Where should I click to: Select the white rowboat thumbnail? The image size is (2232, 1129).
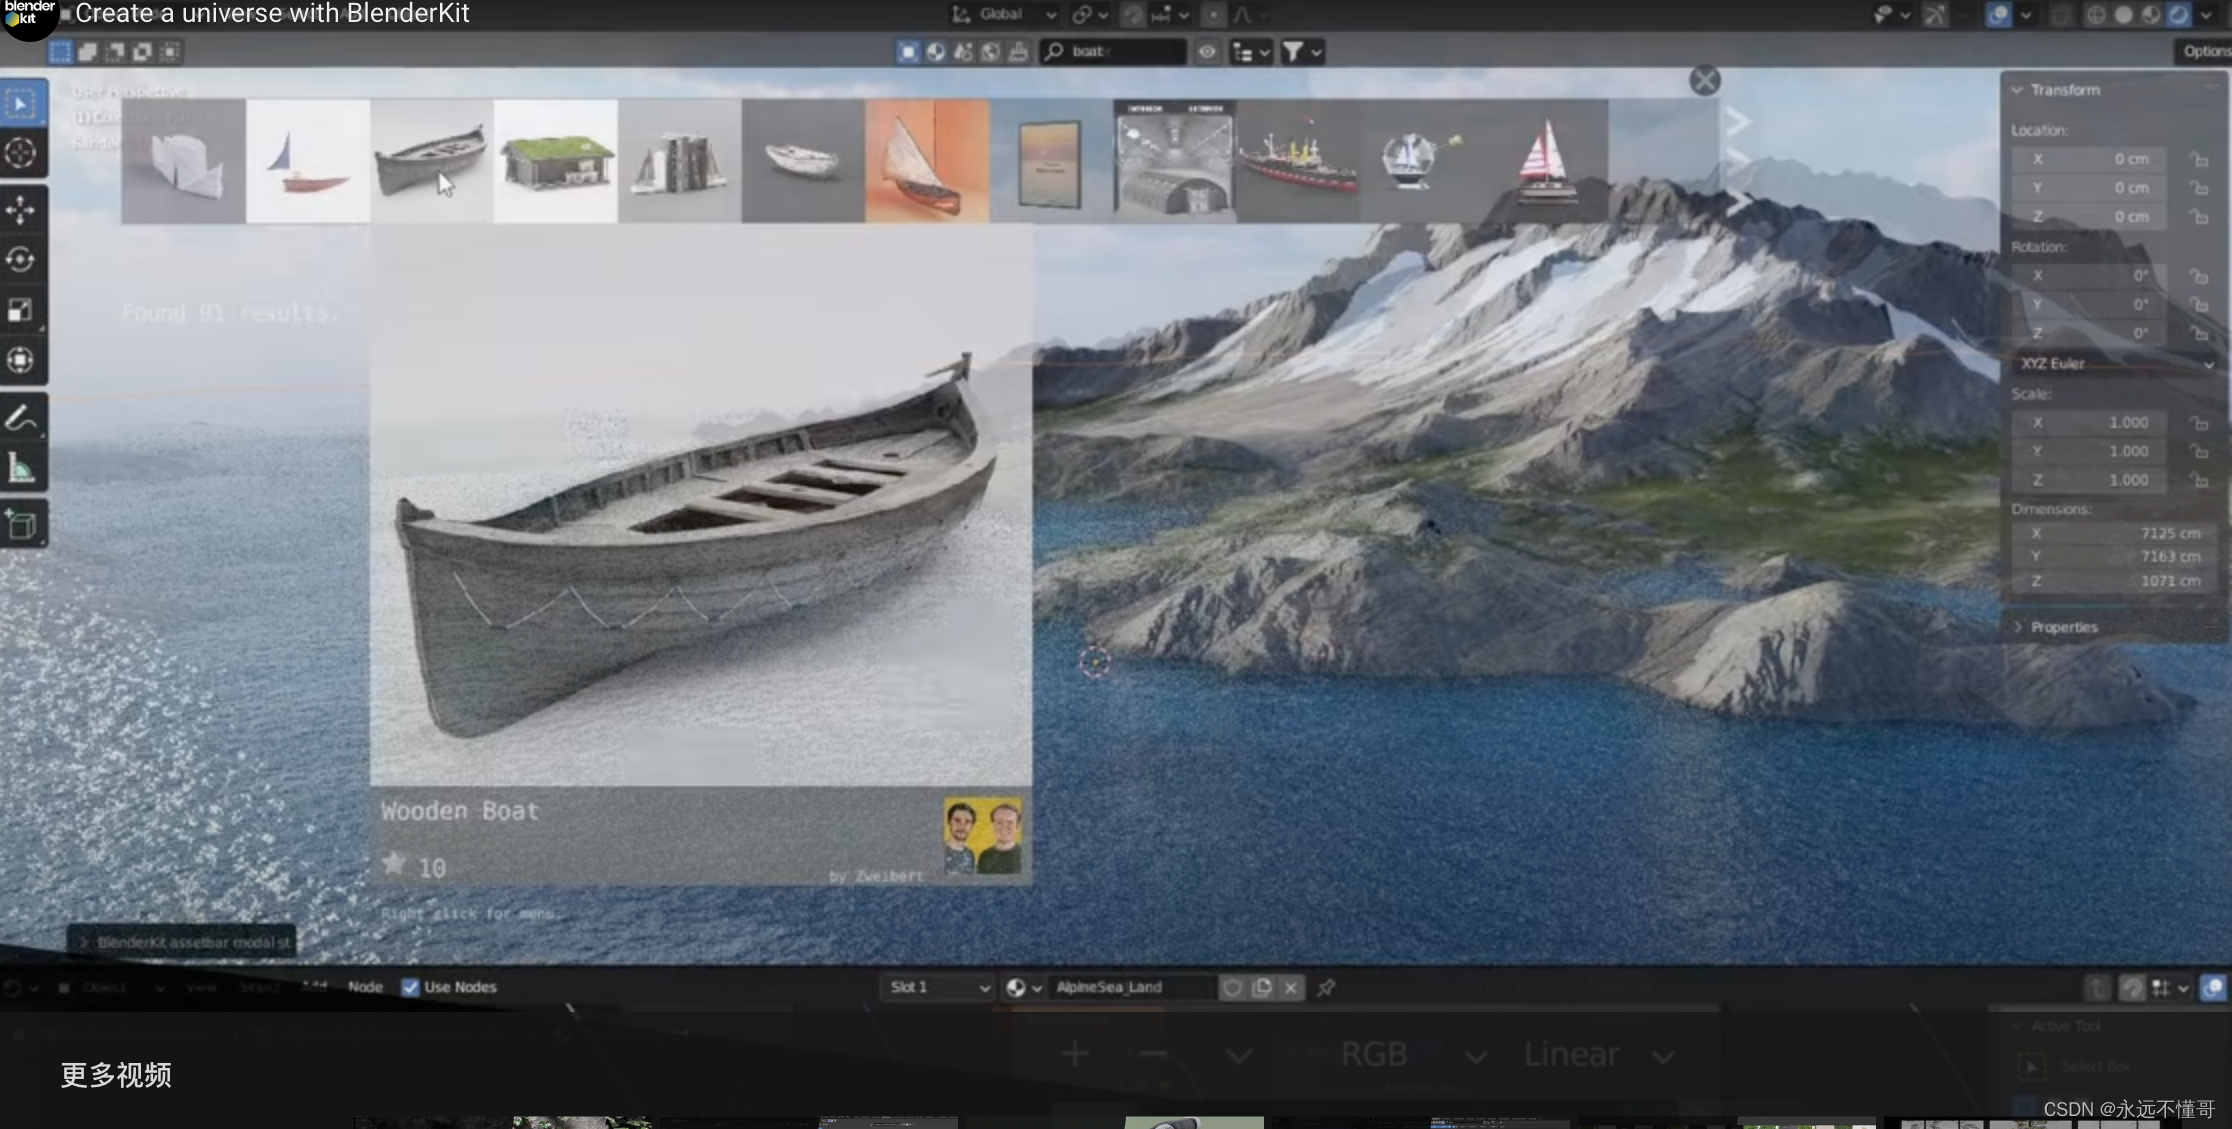click(803, 161)
